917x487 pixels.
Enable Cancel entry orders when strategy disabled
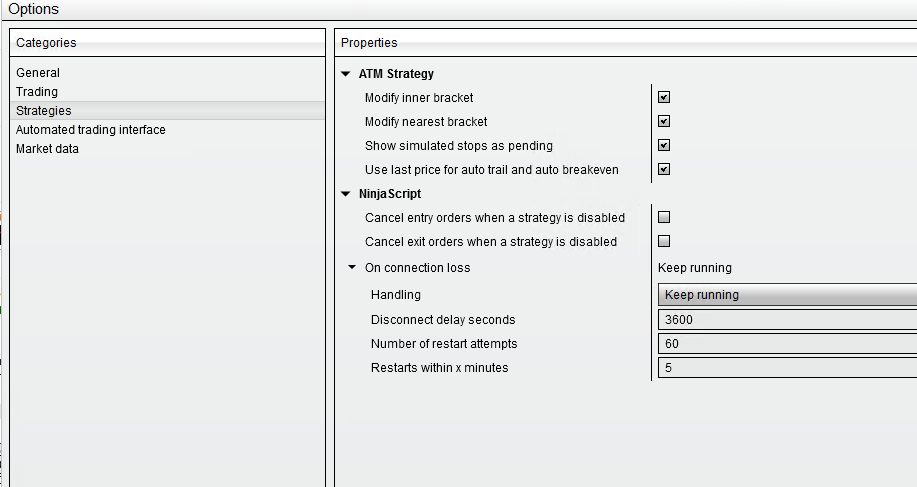(664, 217)
